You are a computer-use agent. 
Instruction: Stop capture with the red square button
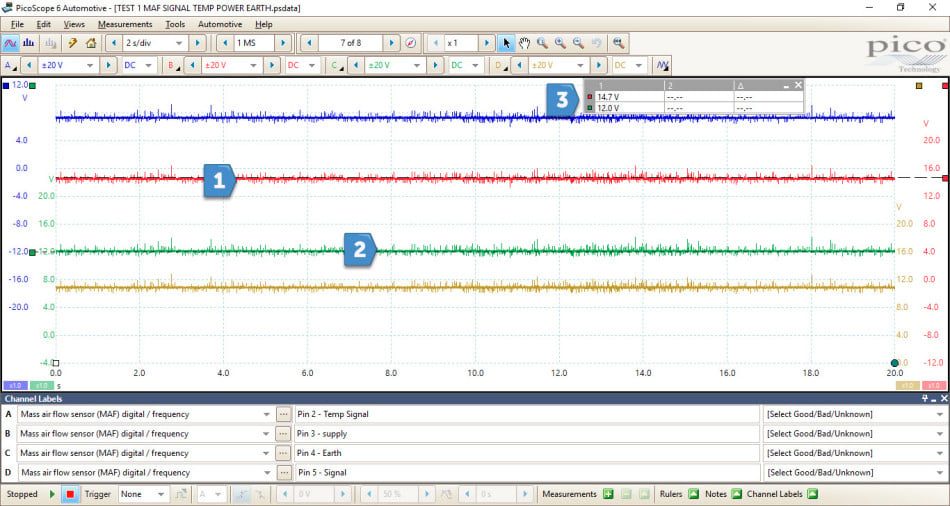[x=70, y=494]
